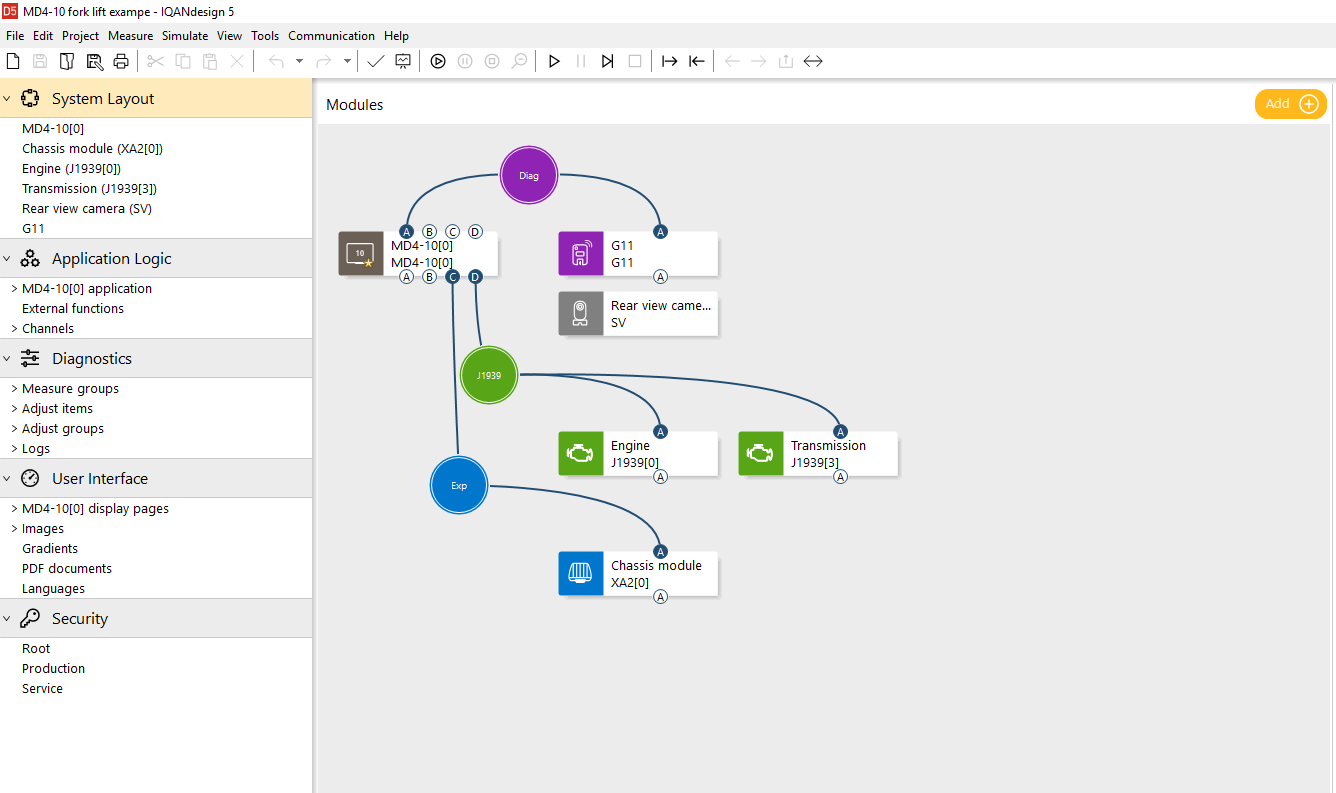
Task: Click the green Transmission module icon
Action: tap(761, 453)
